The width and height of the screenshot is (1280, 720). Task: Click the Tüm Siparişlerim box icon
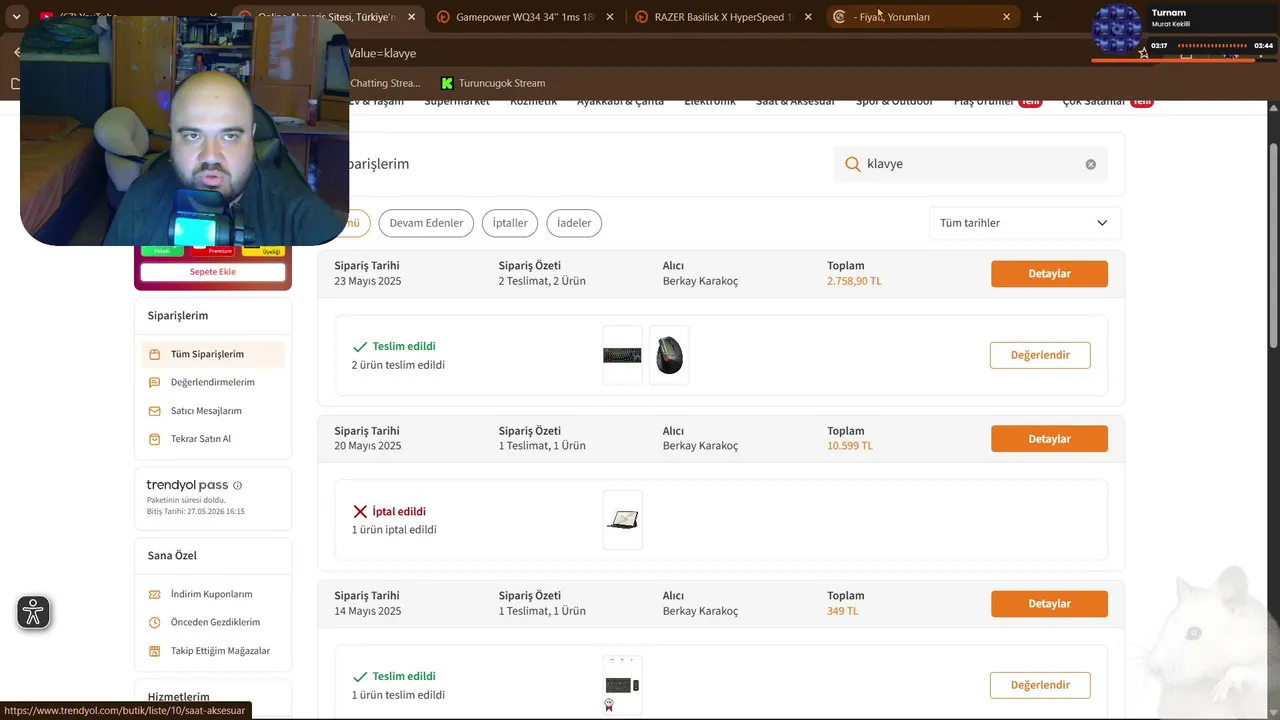[x=154, y=354]
